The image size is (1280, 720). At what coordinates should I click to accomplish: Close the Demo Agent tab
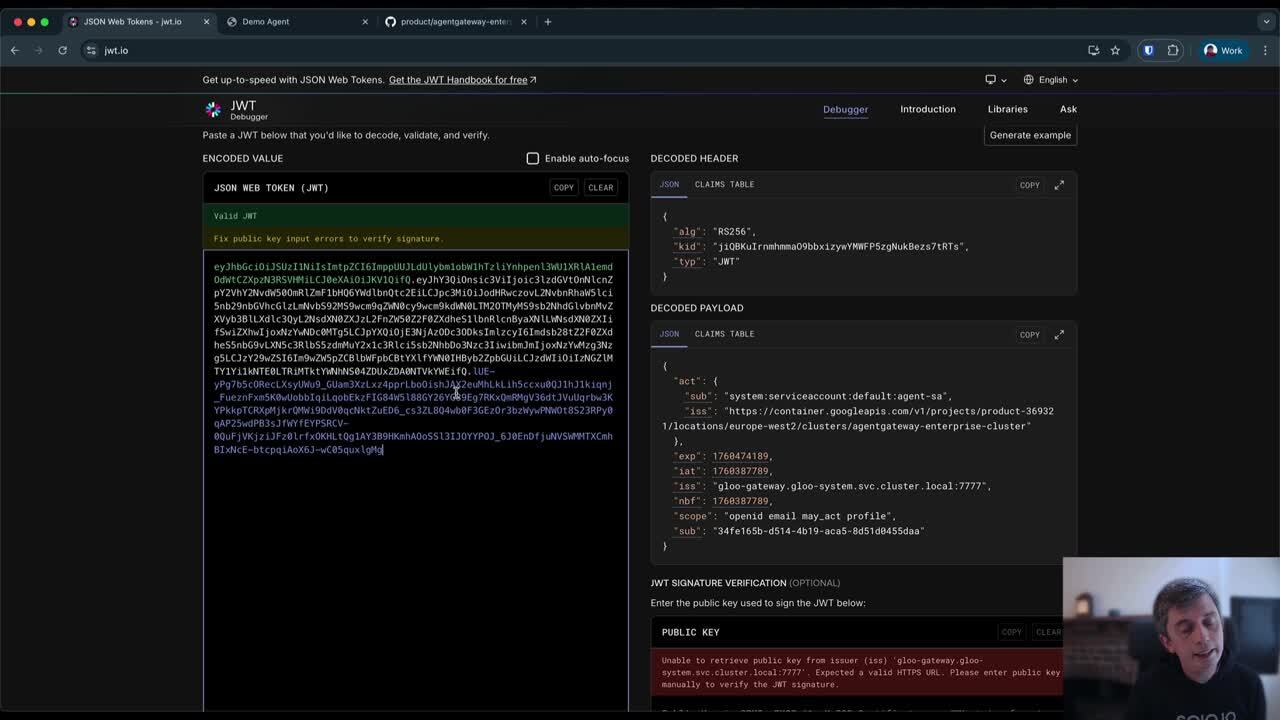point(365,21)
